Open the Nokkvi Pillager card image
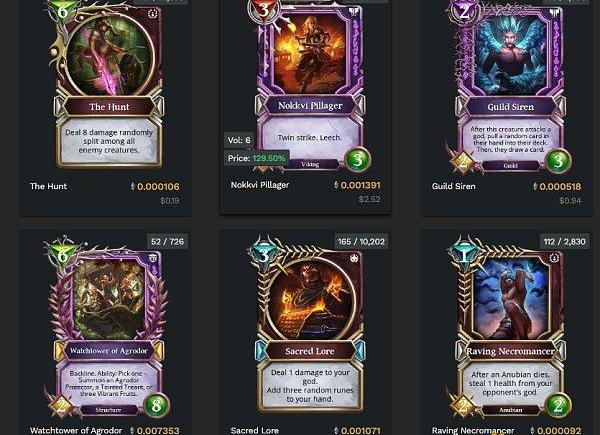 pyautogui.click(x=310, y=85)
